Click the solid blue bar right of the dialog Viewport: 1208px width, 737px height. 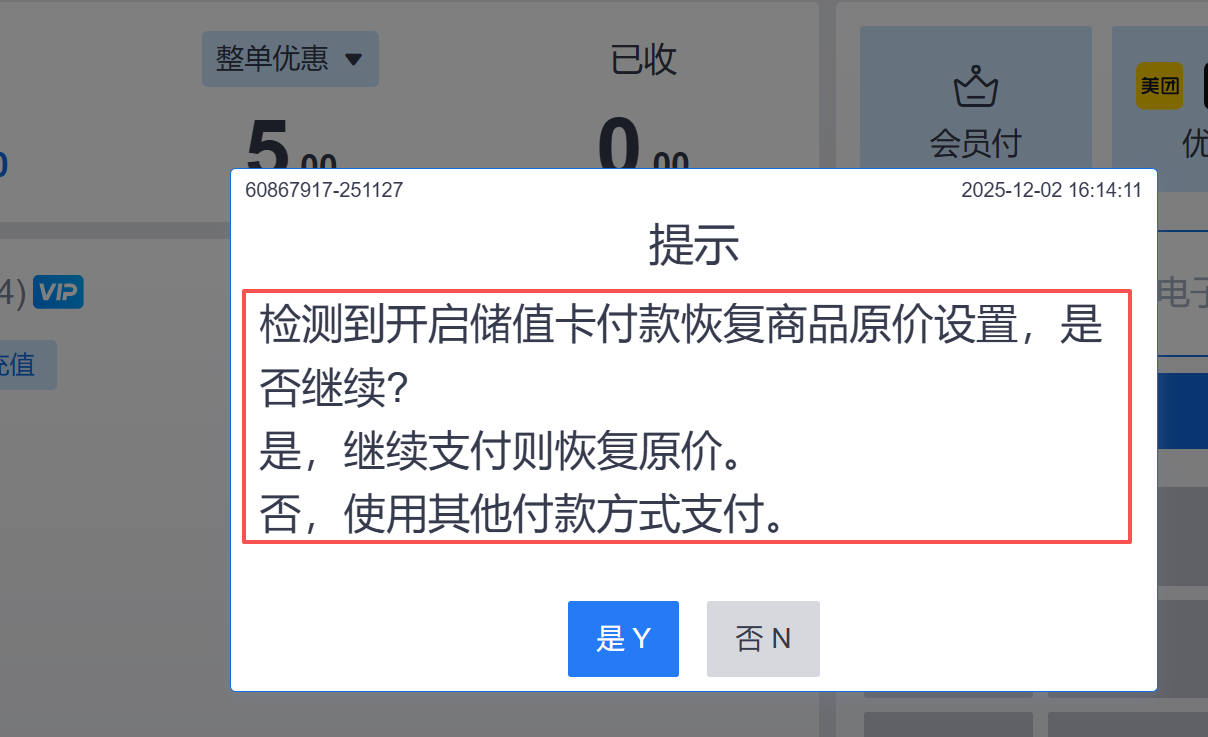pos(1182,411)
